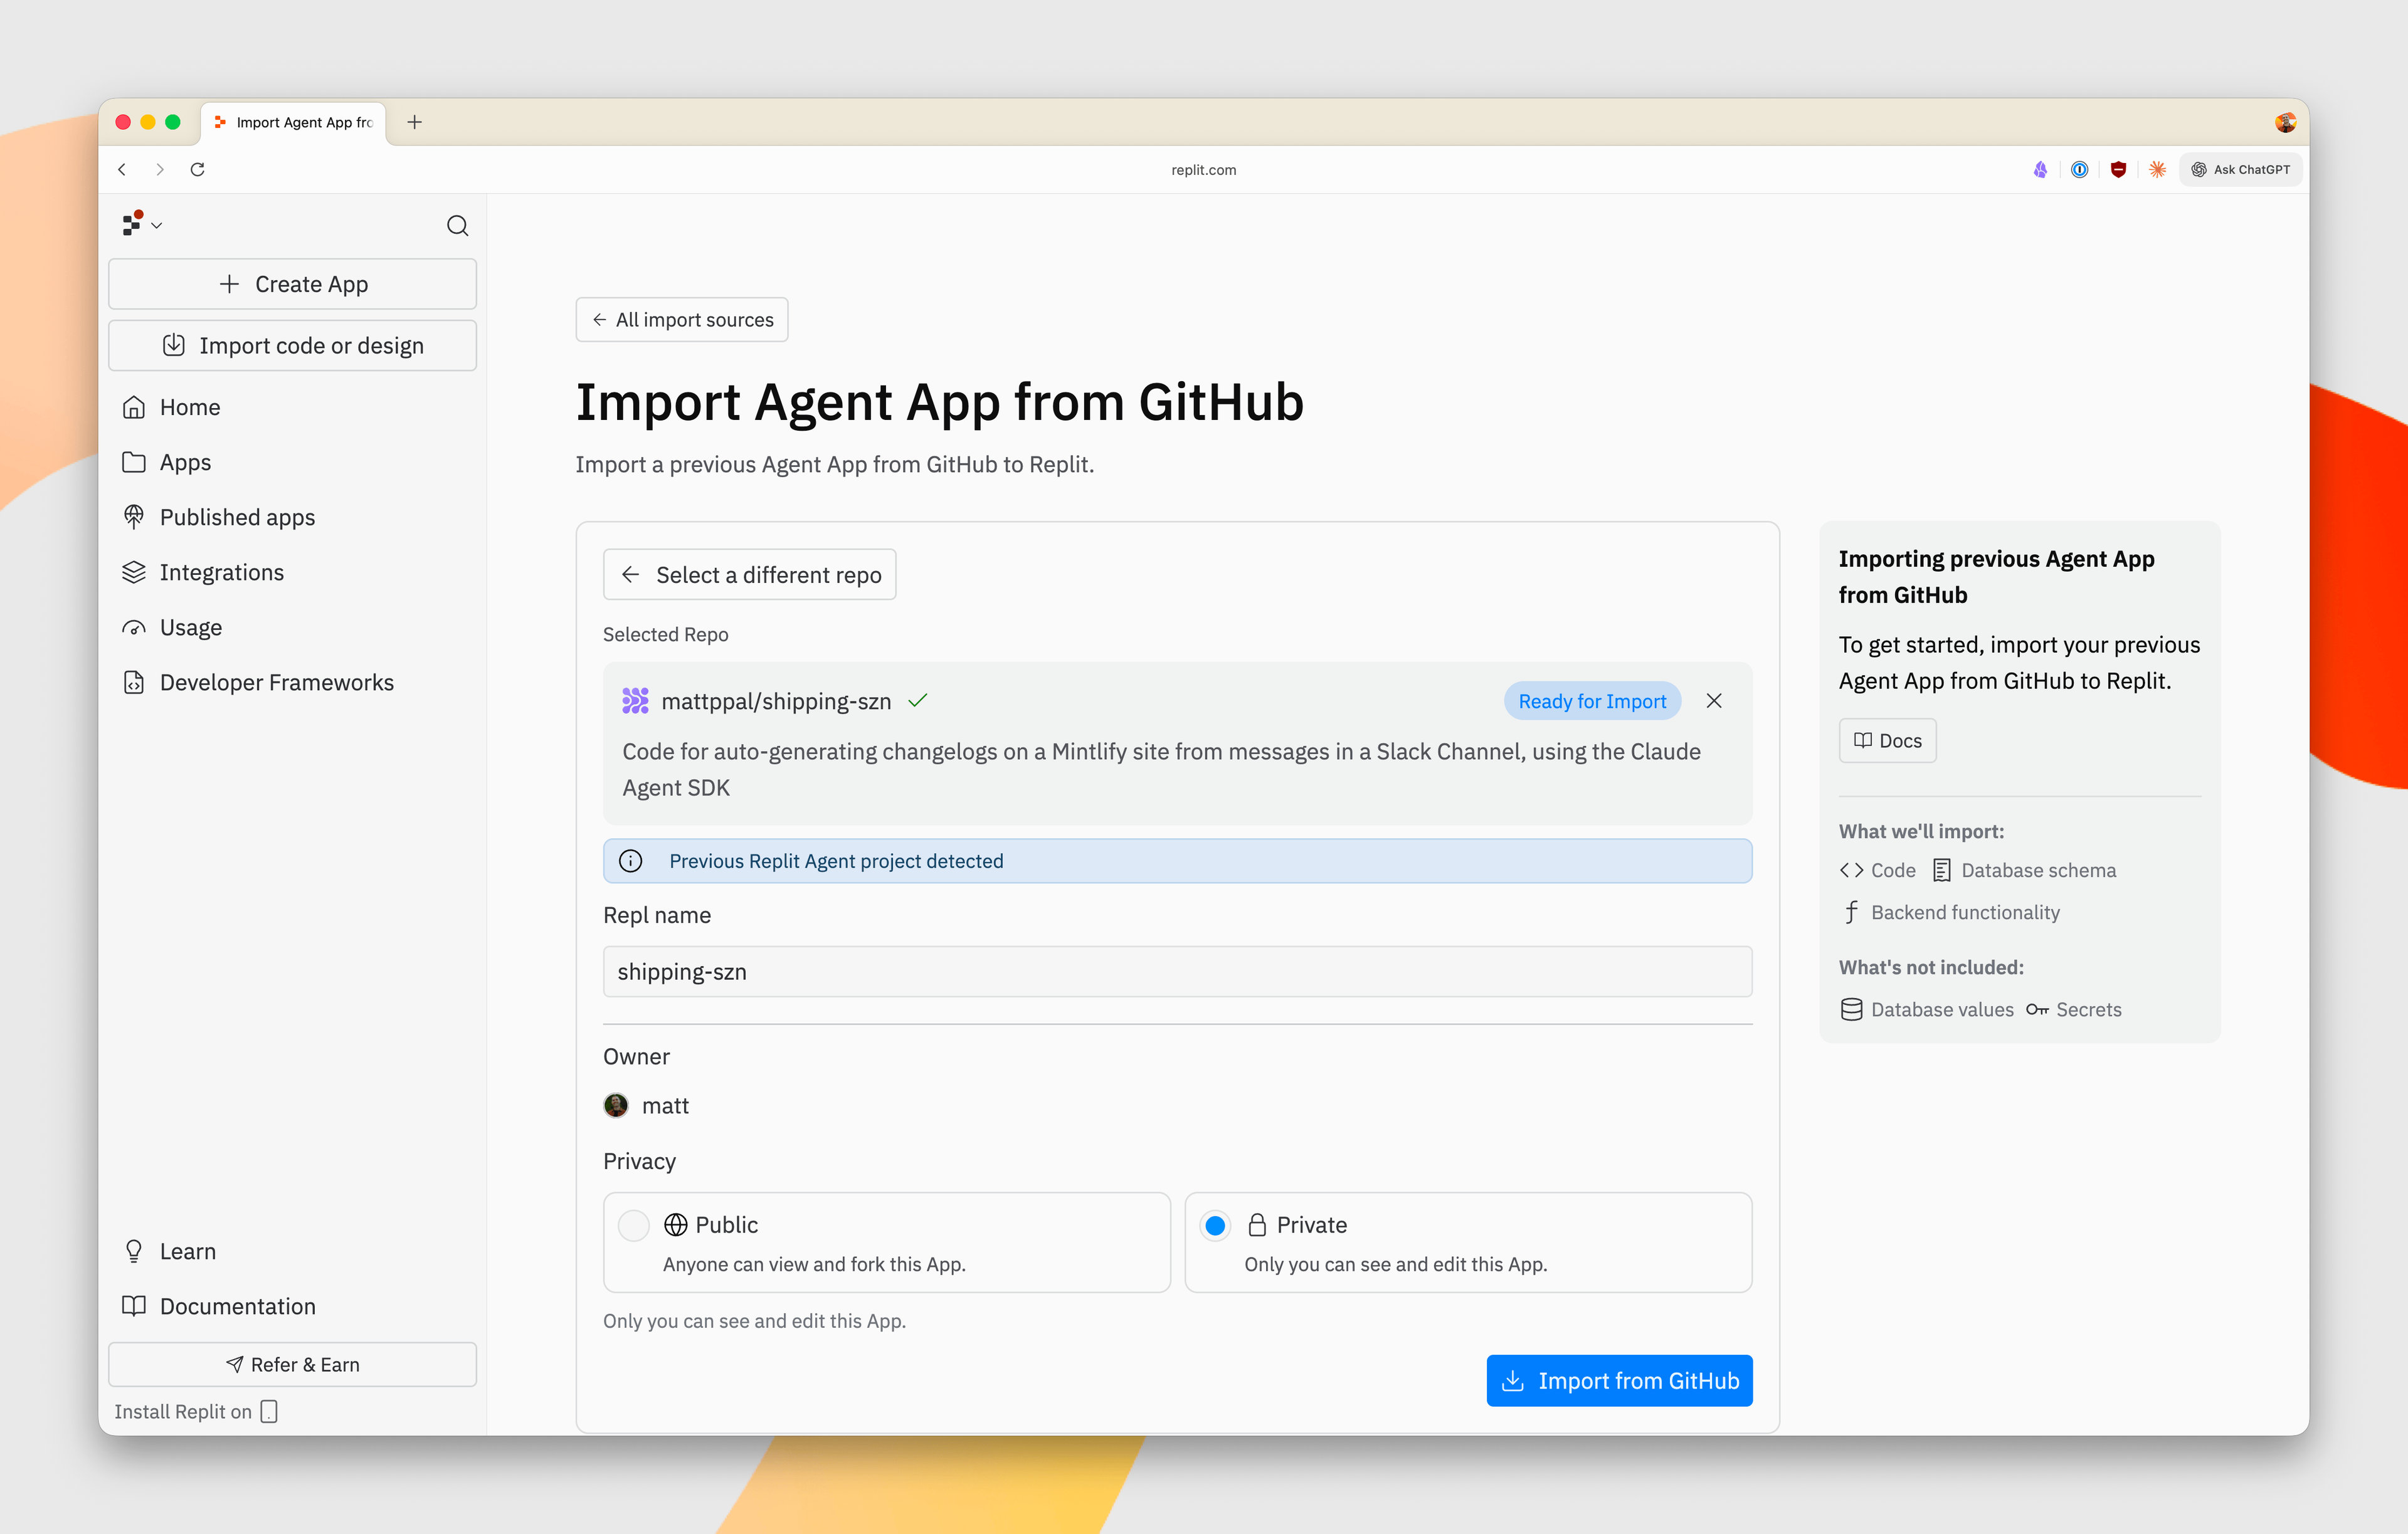Open a new browser tab with plus
This screenshot has width=2408, height=1534.
pyautogui.click(x=415, y=122)
